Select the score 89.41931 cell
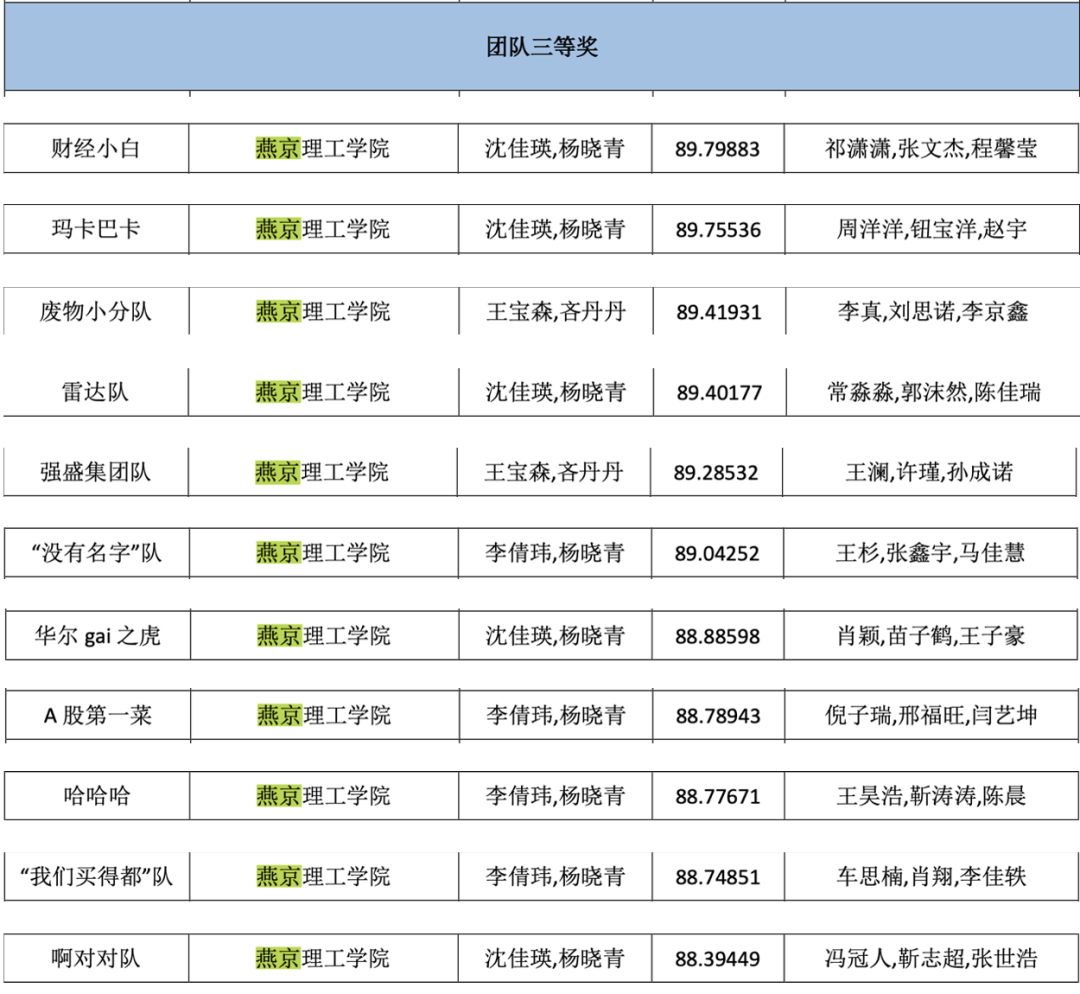This screenshot has width=1080, height=994. 718,312
